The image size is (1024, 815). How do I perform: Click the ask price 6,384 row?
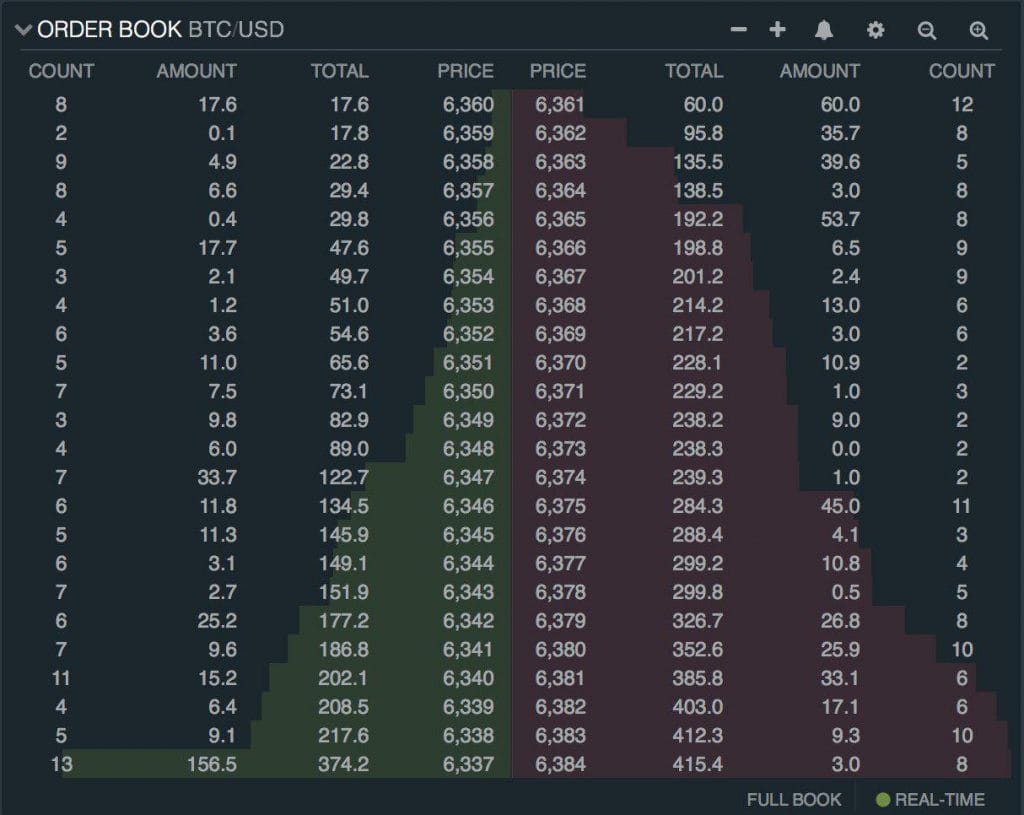(x=560, y=765)
